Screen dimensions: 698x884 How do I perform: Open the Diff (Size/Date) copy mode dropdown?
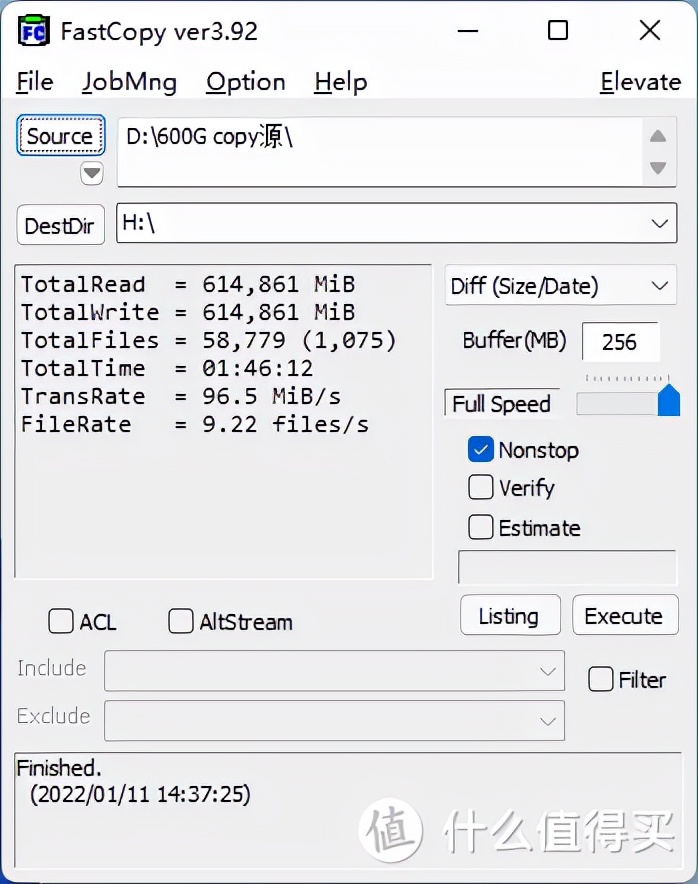560,285
